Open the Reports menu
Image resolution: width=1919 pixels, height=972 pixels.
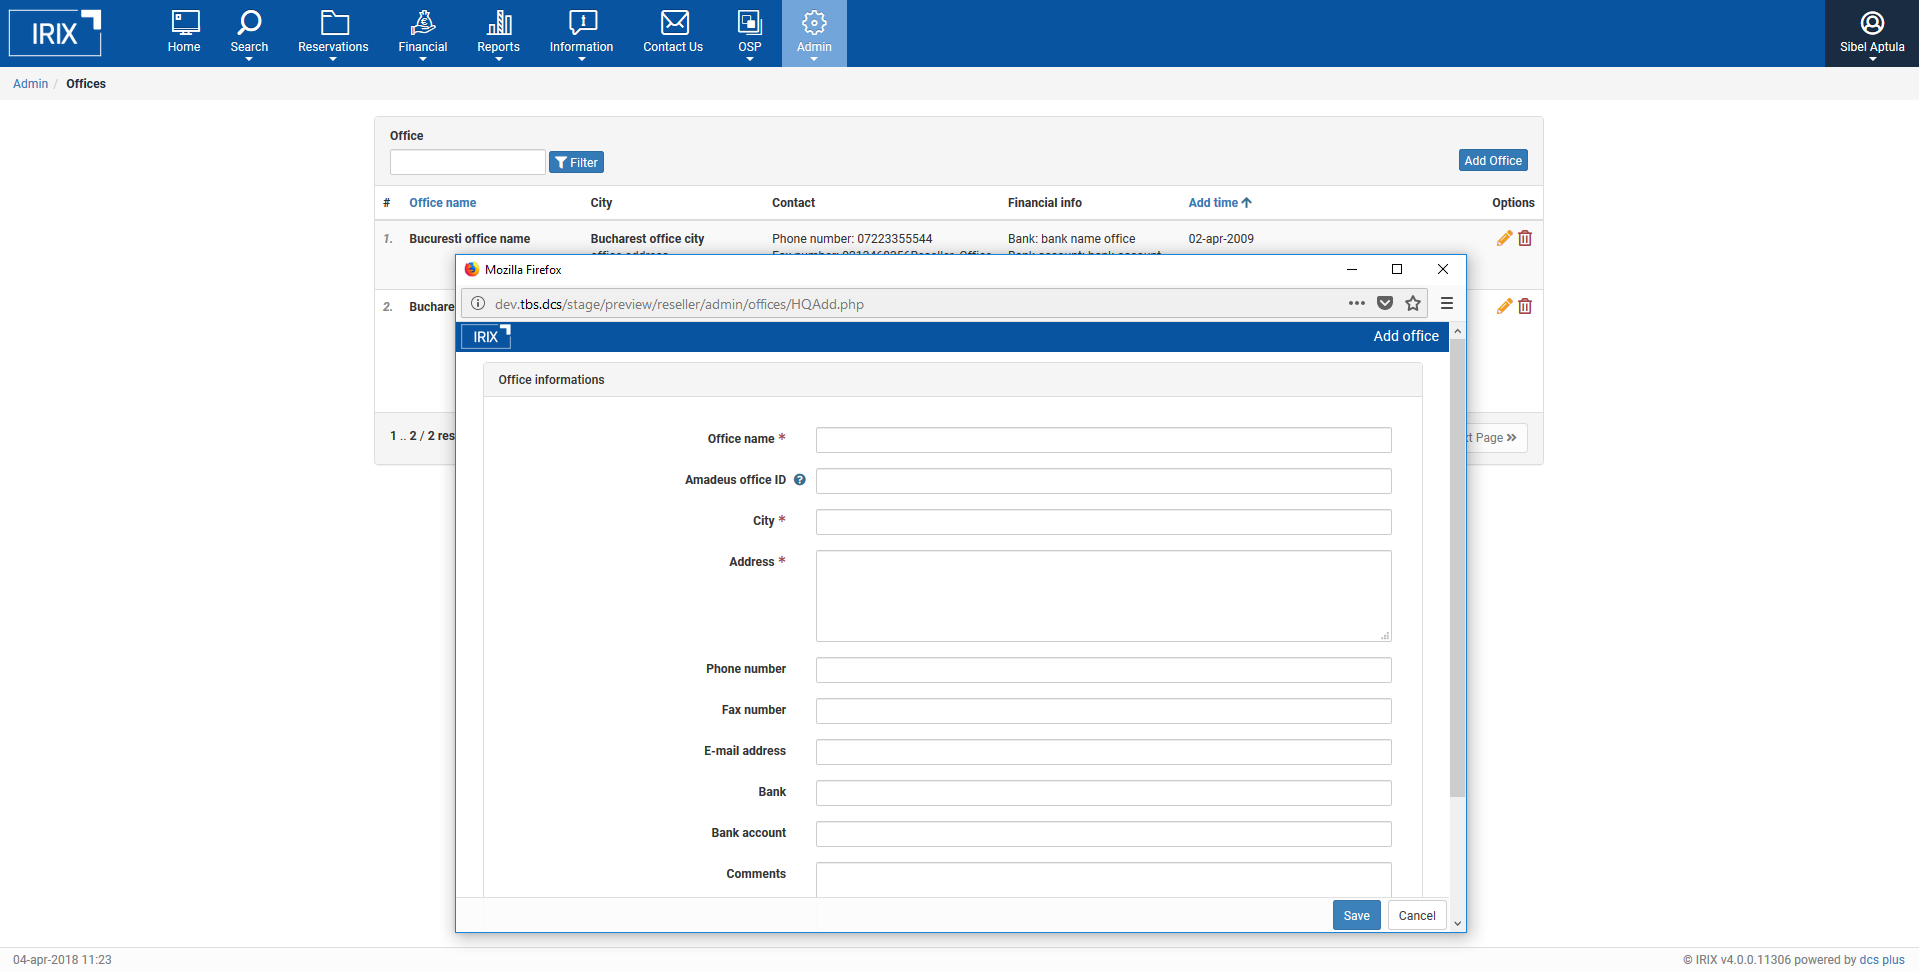[x=498, y=34]
